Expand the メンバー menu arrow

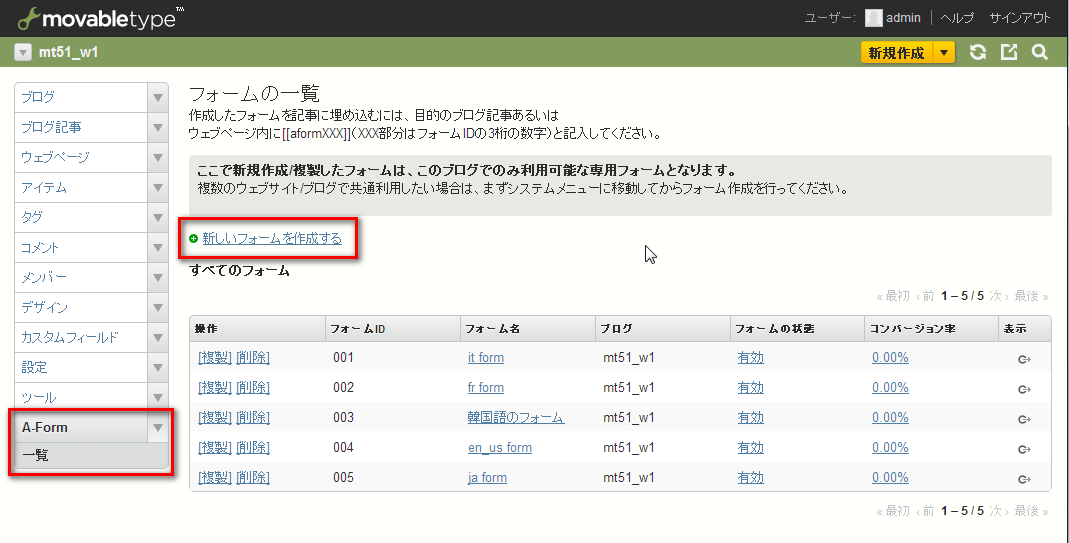tap(158, 278)
